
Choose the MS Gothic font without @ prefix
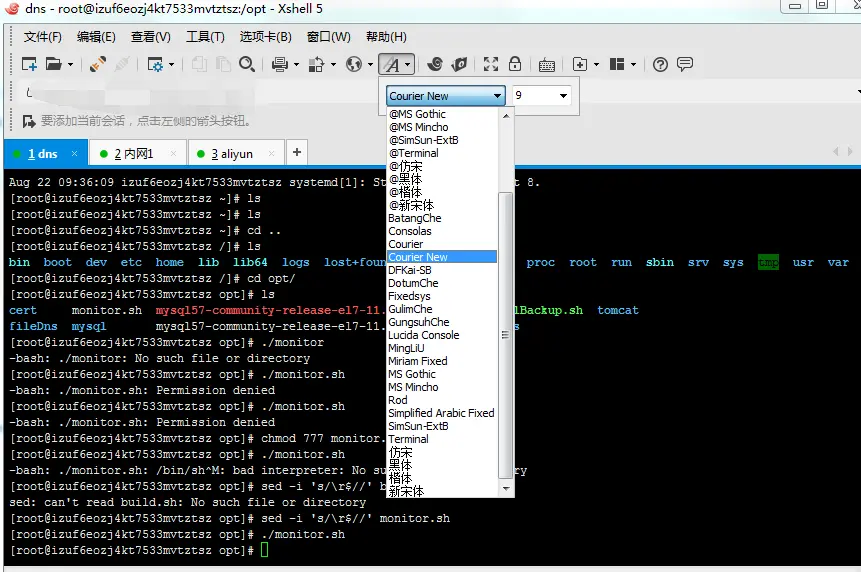(x=442, y=374)
